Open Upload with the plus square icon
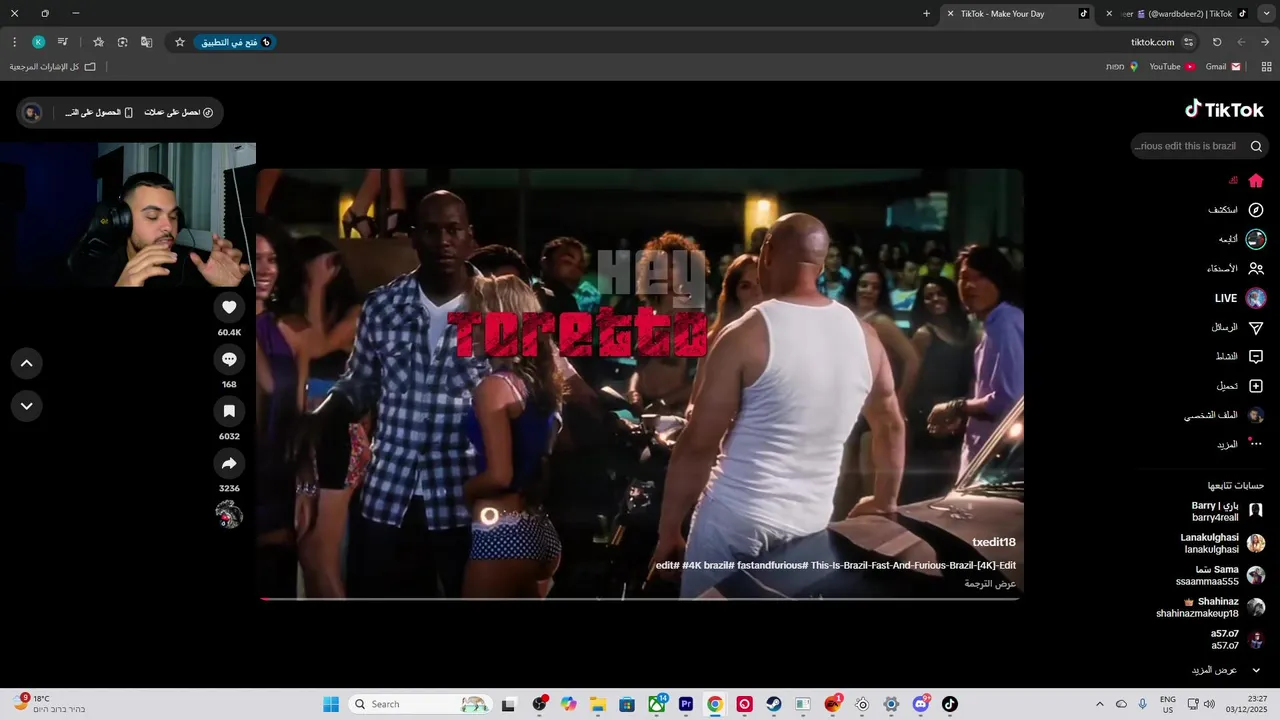This screenshot has height=720, width=1280. [x=1256, y=386]
